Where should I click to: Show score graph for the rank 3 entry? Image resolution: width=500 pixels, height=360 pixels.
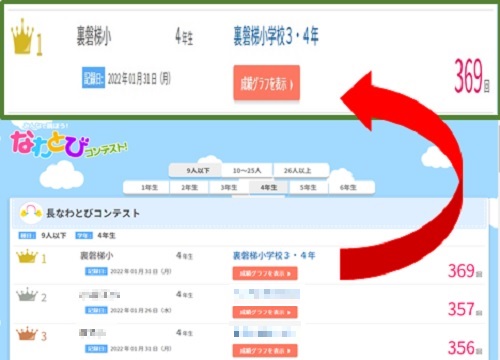265,351
